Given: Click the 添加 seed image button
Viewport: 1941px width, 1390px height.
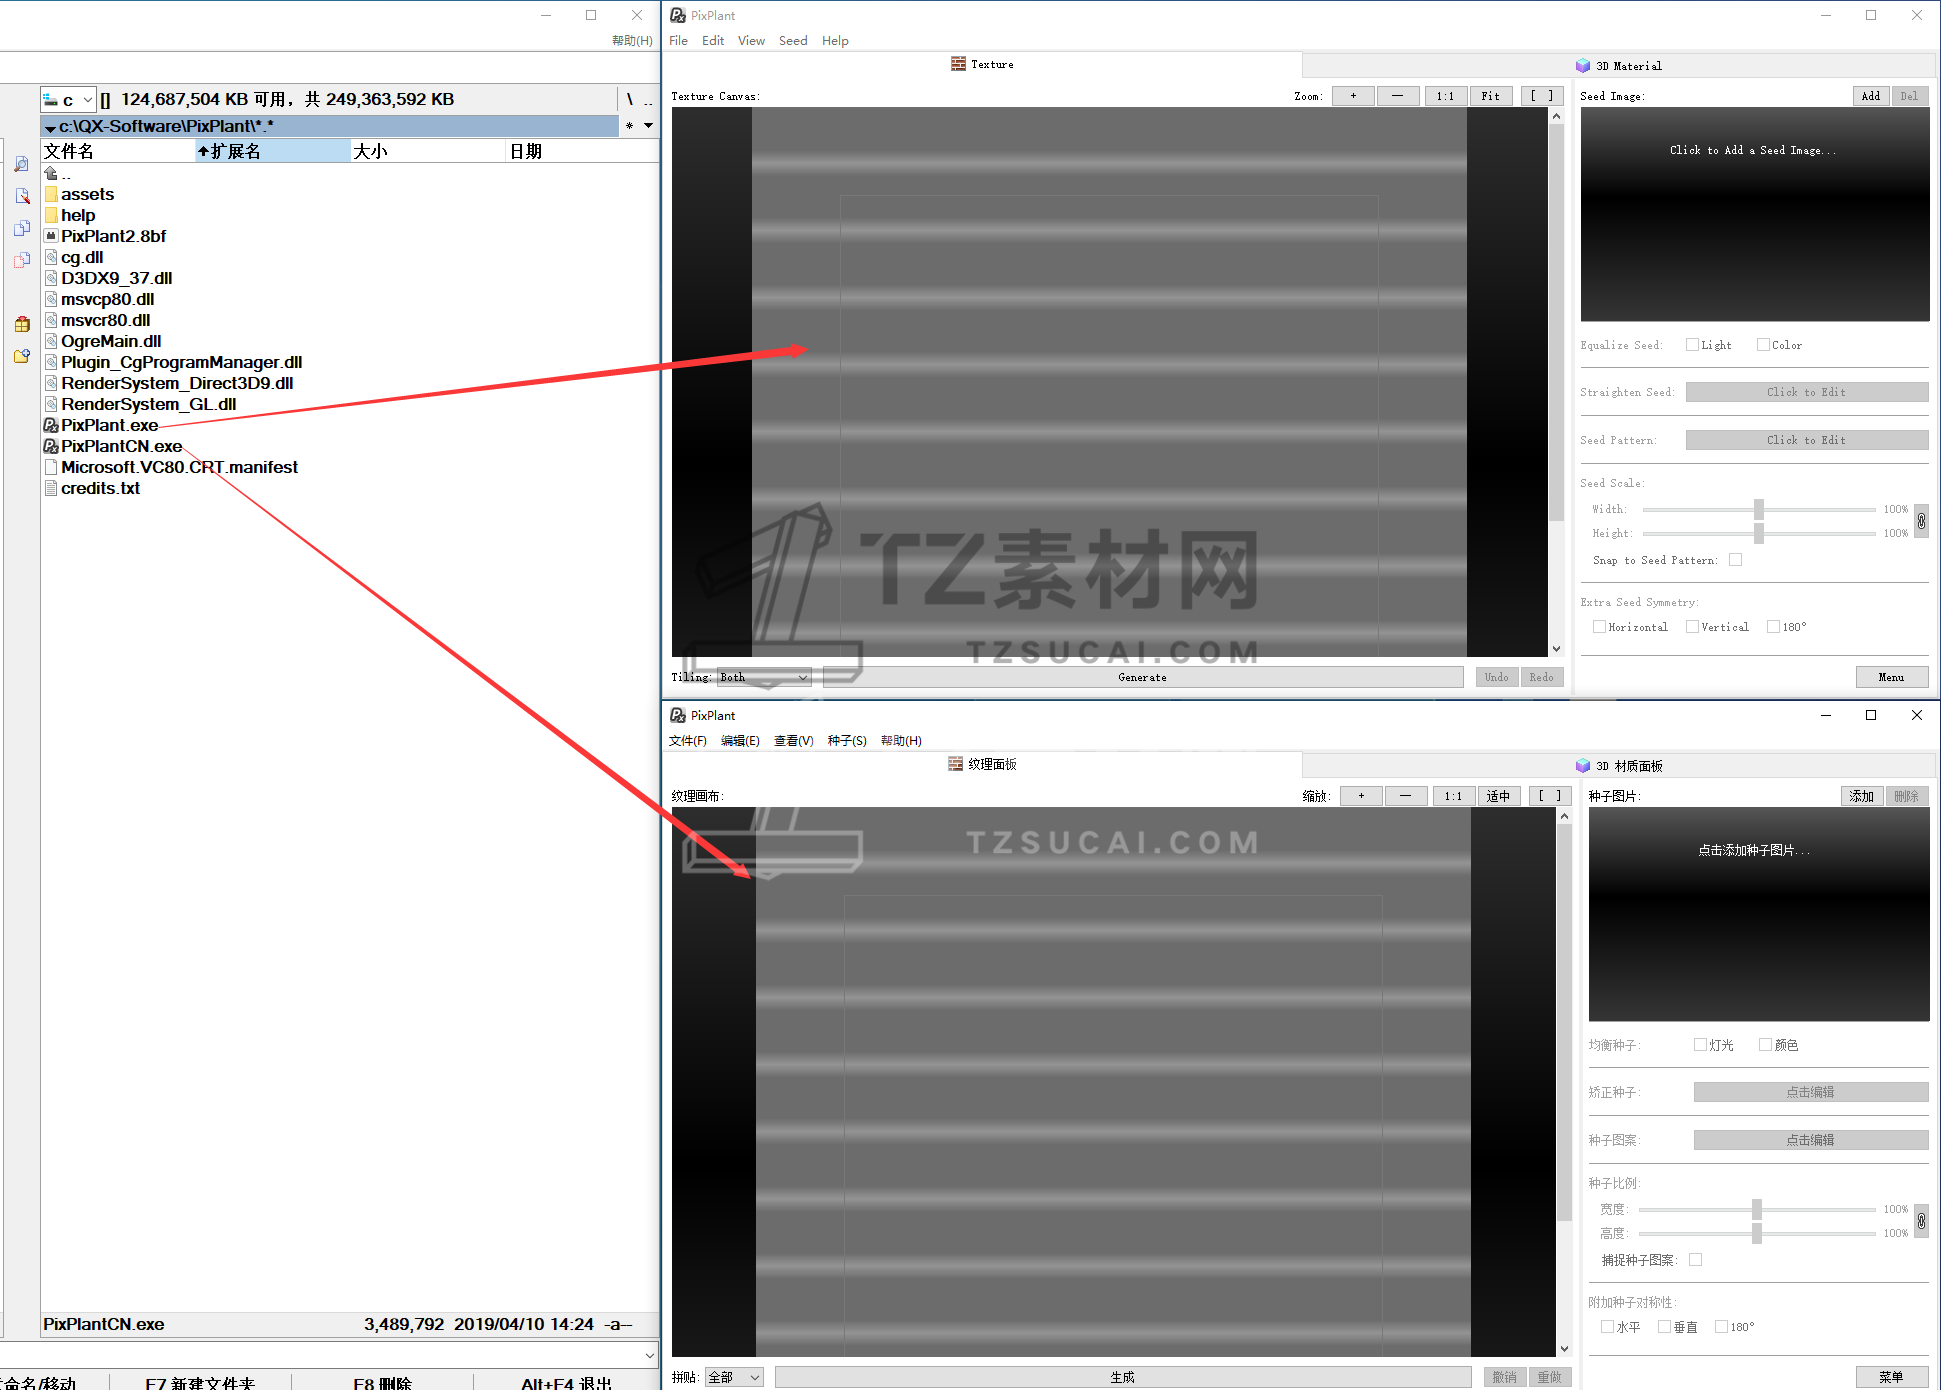Looking at the screenshot, I should (1860, 796).
